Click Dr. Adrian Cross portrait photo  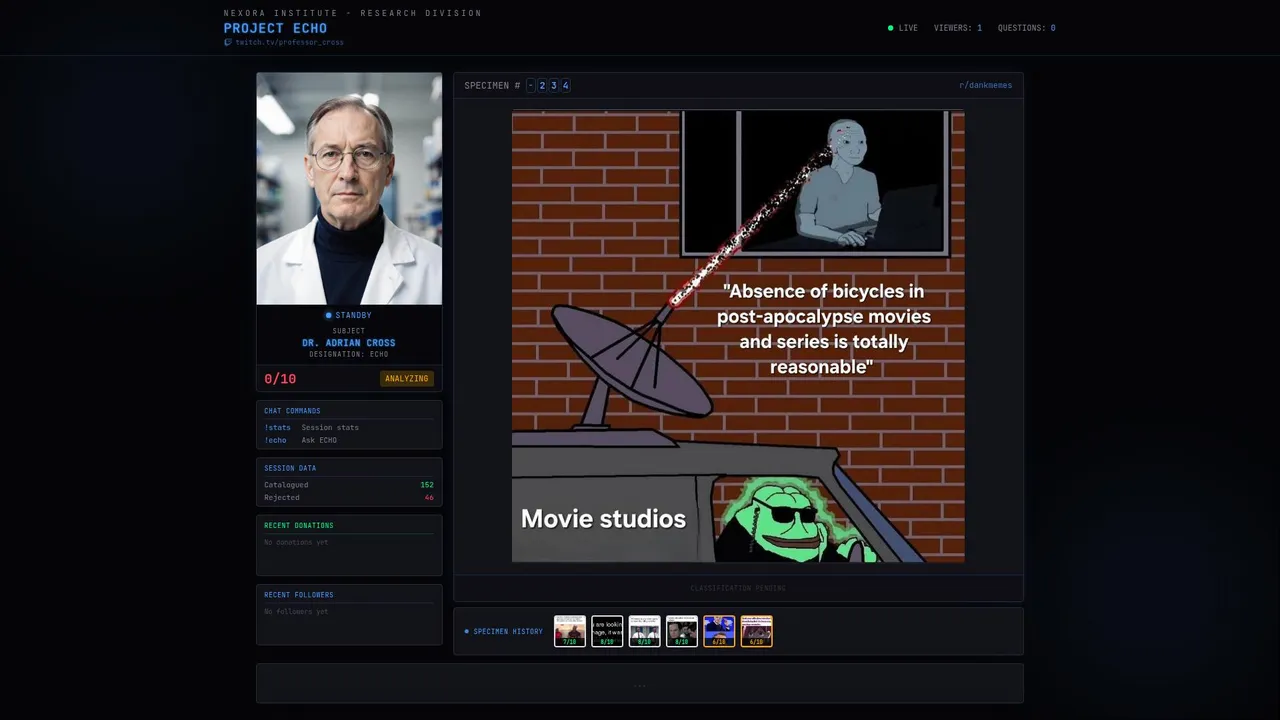pos(349,189)
